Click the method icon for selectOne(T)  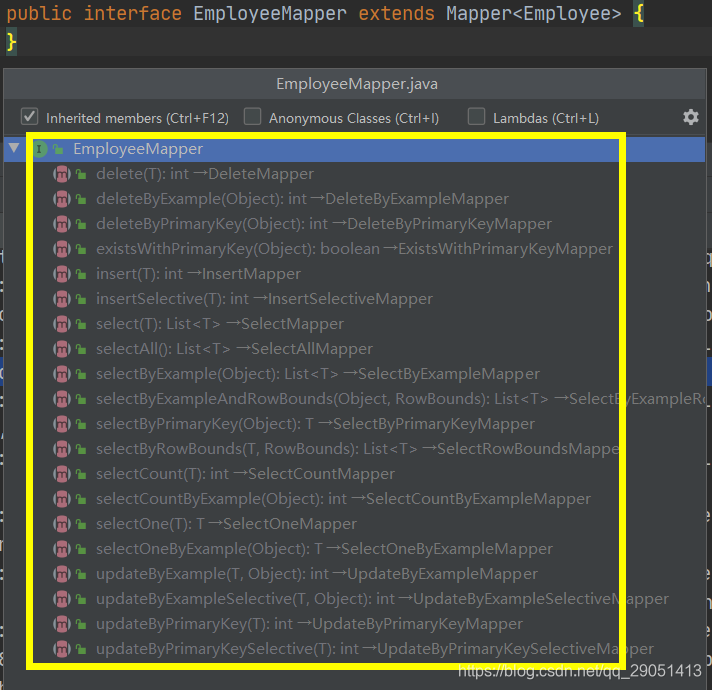click(62, 523)
